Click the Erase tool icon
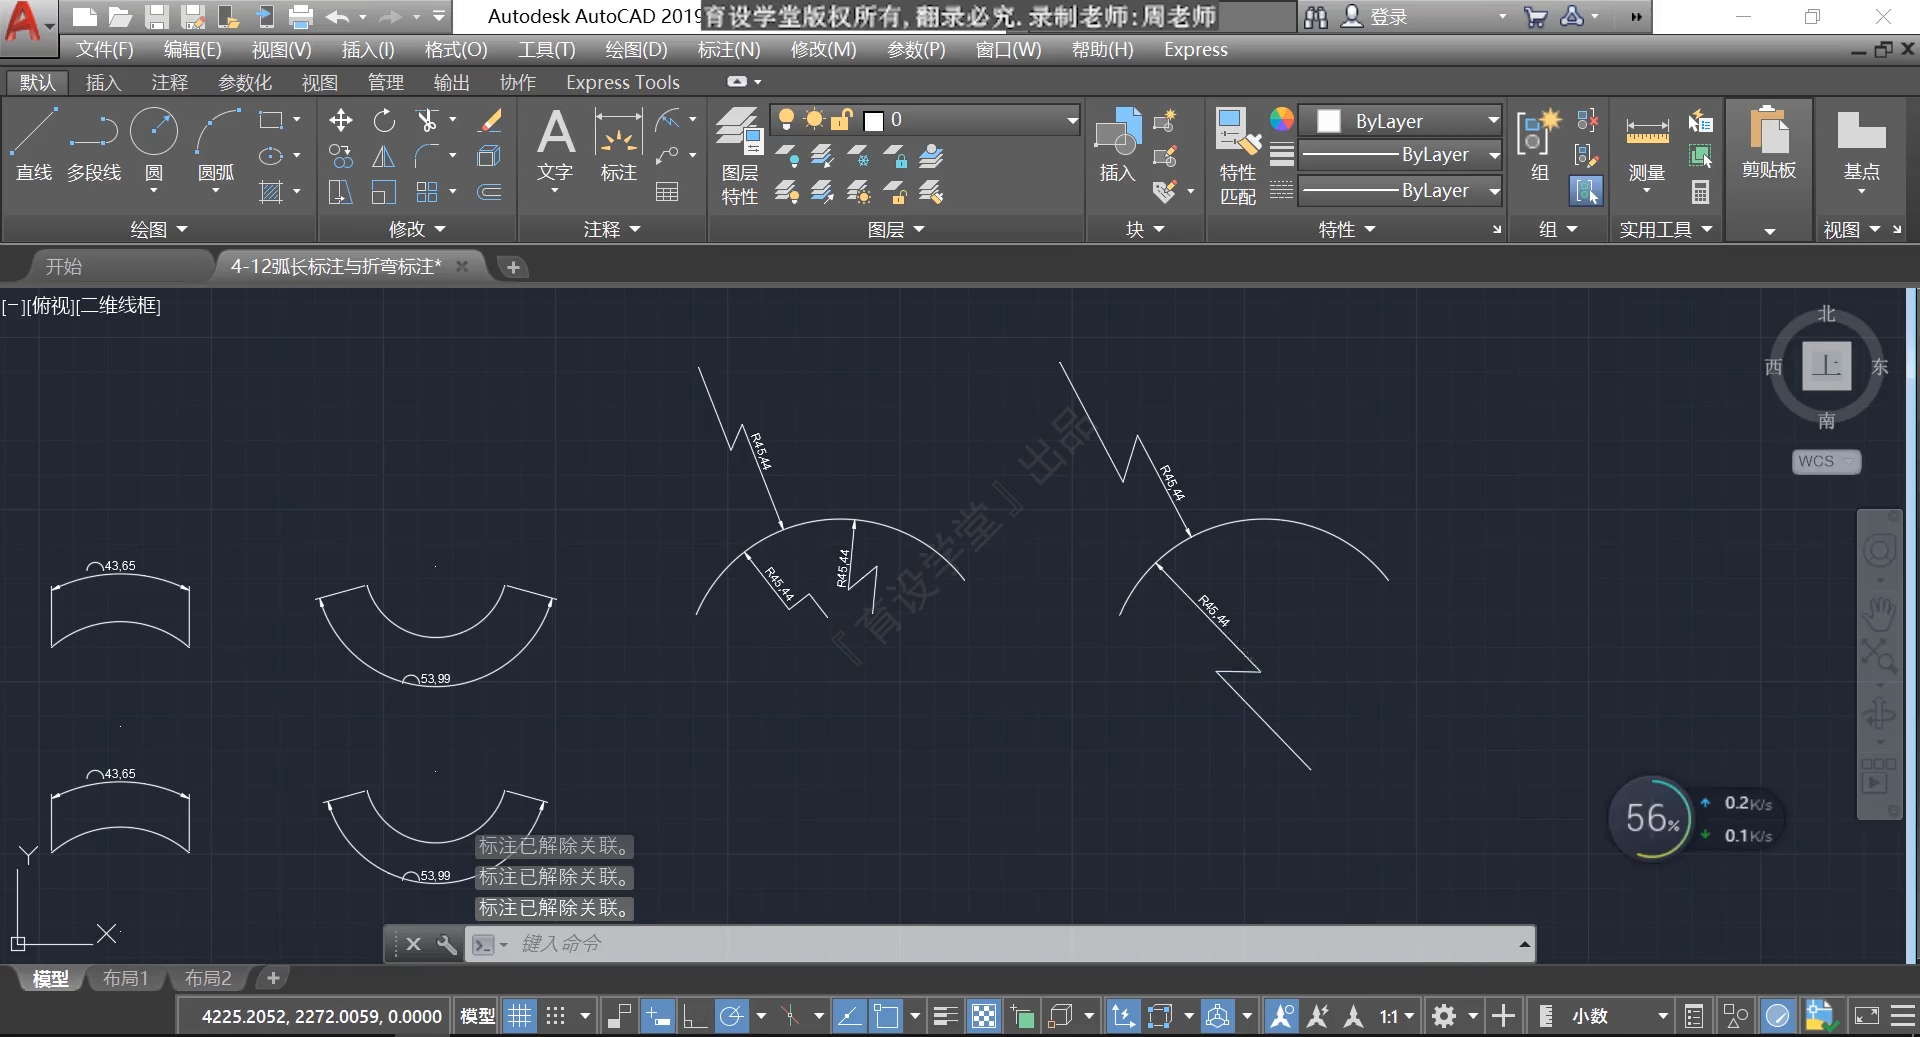 (x=489, y=121)
